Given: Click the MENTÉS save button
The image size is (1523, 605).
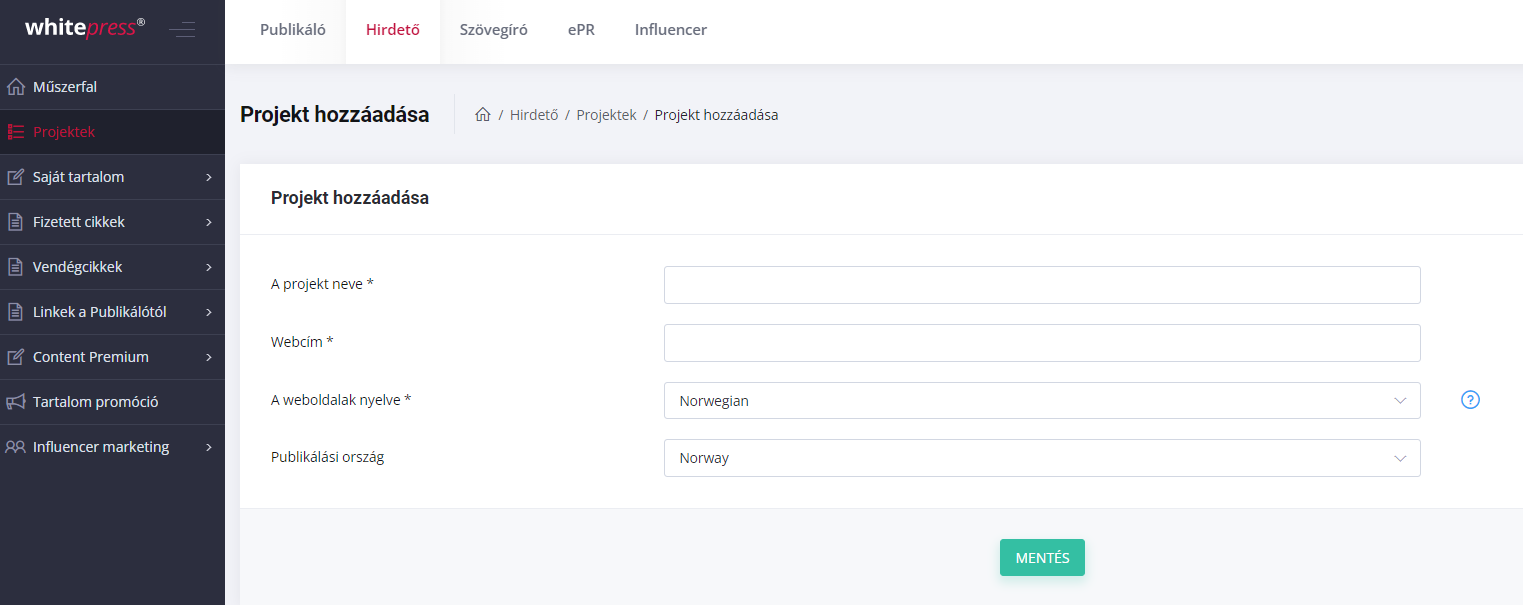Looking at the screenshot, I should 1042,558.
